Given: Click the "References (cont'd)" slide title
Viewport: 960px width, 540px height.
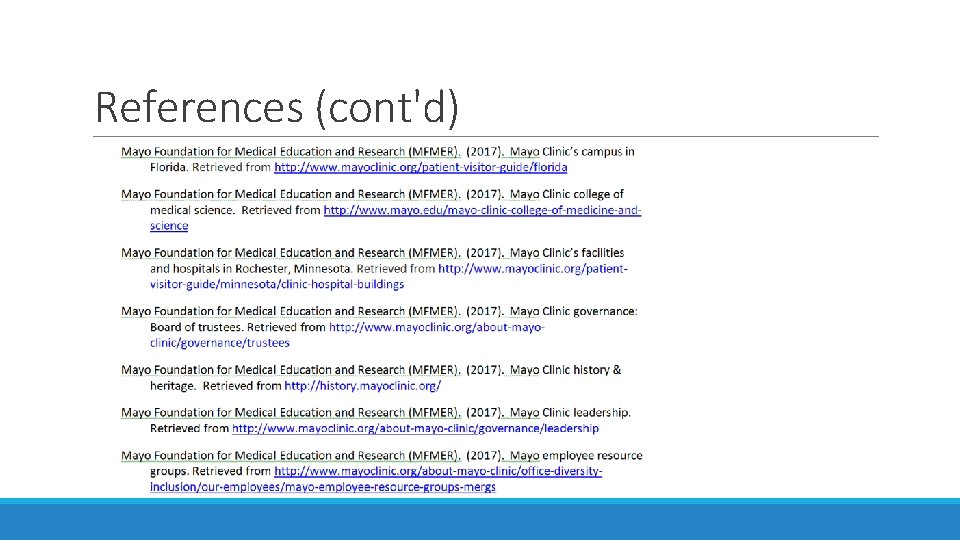Looking at the screenshot, I should (x=277, y=107).
